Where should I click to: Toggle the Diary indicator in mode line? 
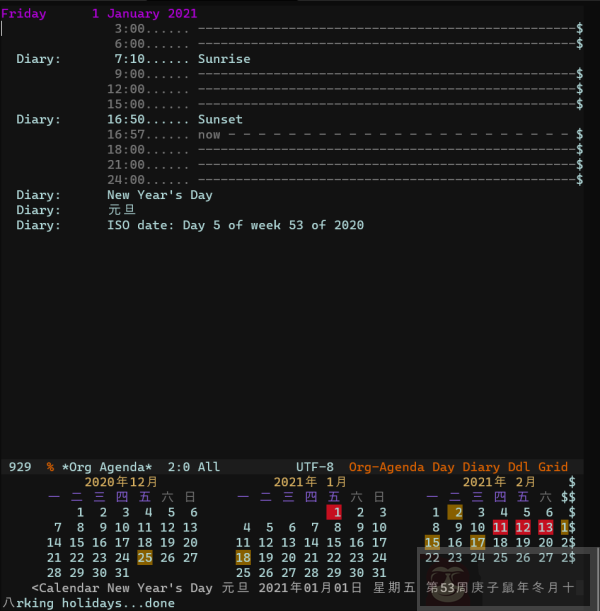(481, 467)
